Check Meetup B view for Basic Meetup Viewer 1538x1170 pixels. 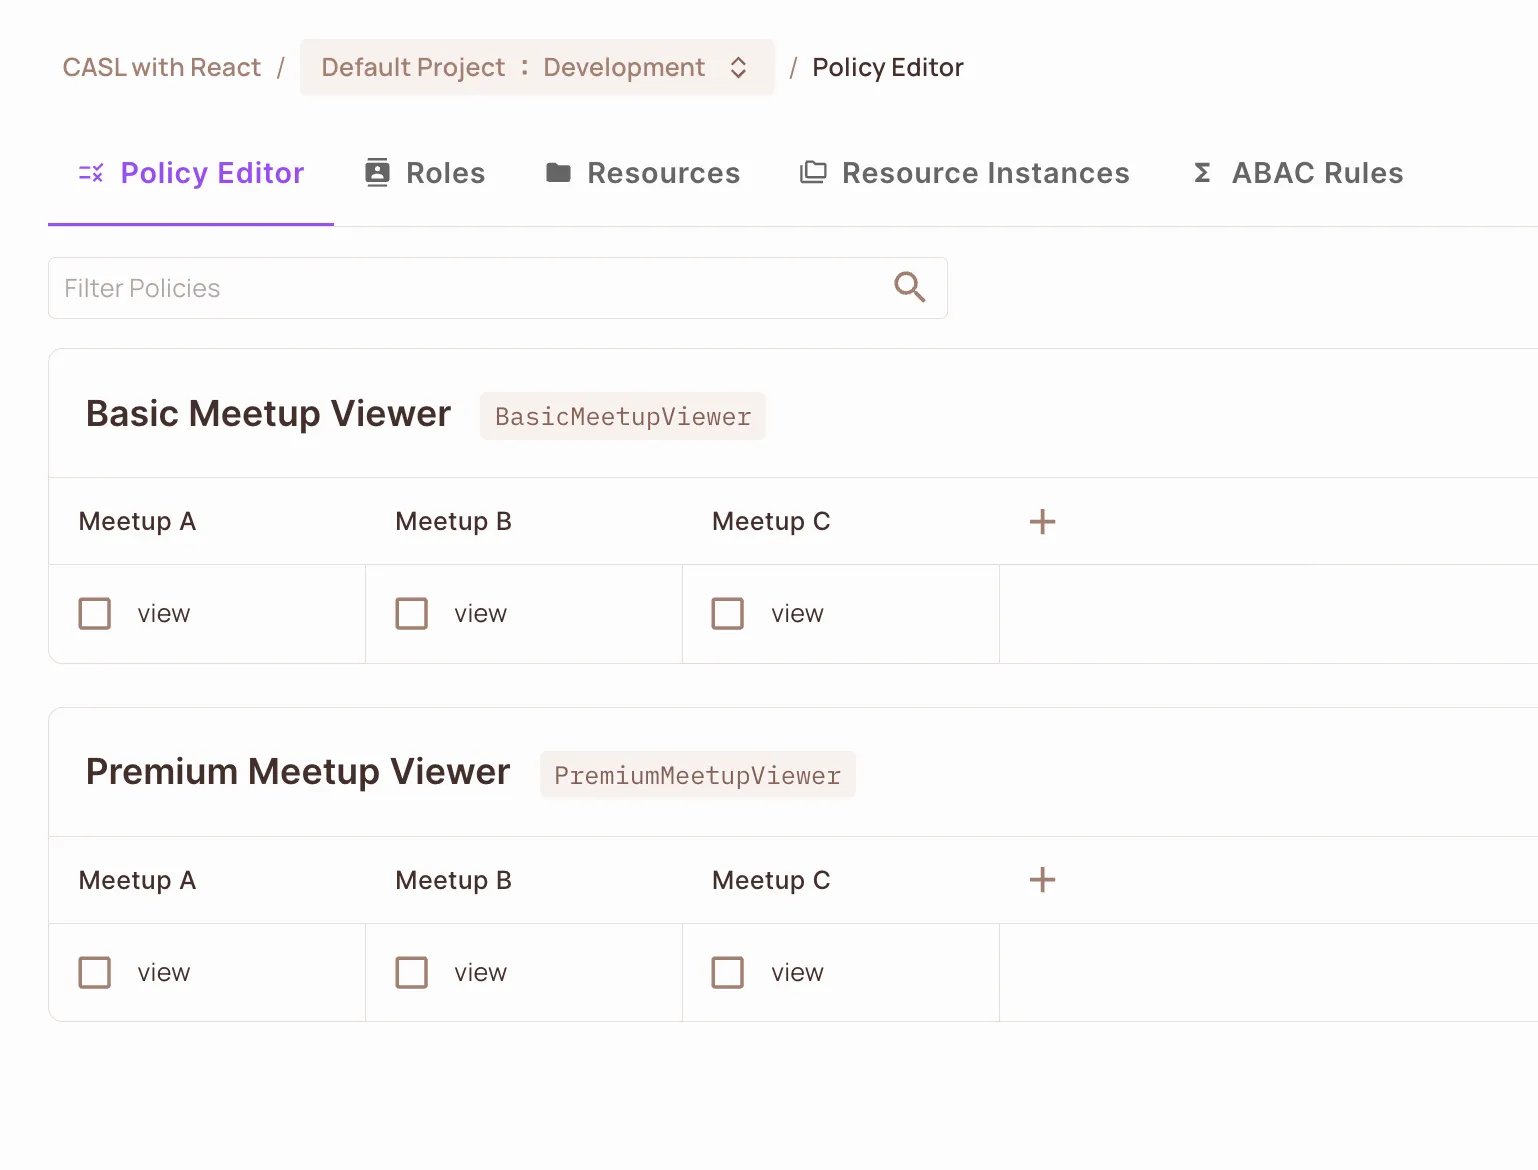[412, 614]
